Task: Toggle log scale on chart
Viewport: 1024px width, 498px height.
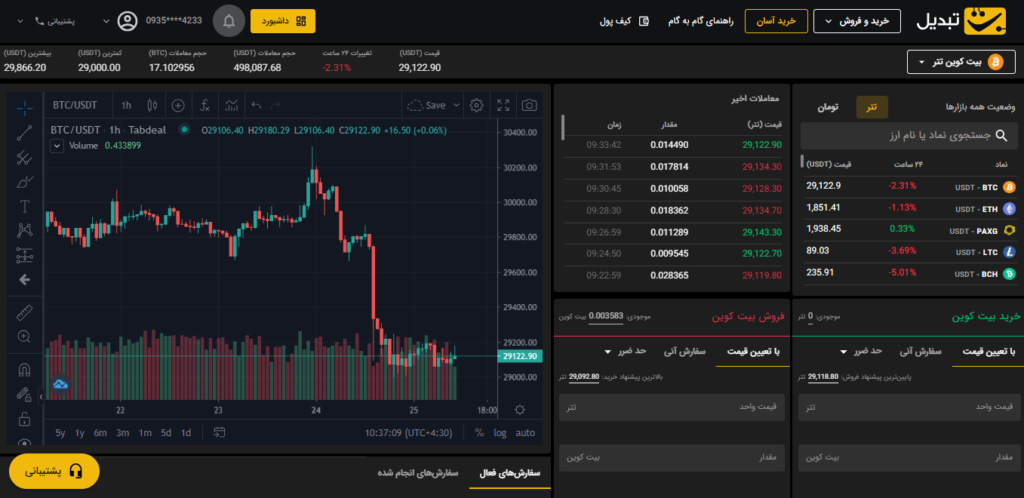Action: click(500, 433)
